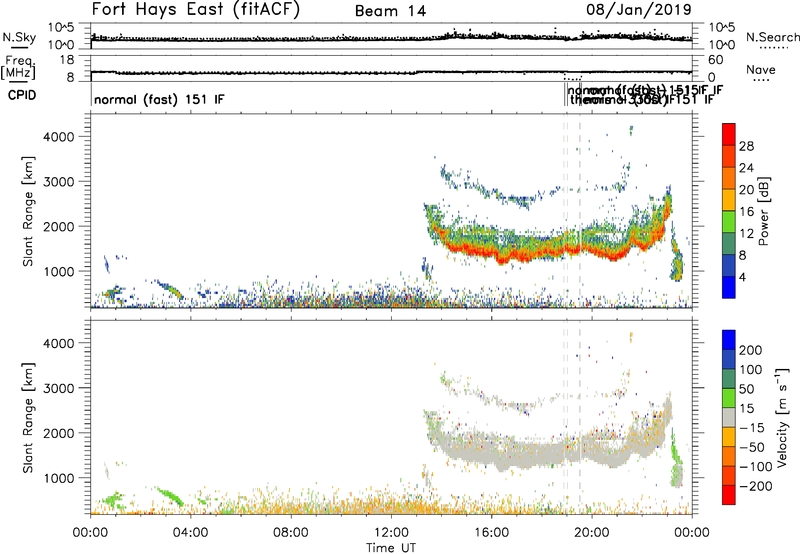Click the "Fort Hays East (fitACF)" title
This screenshot has height=554, width=800.
pos(196,9)
